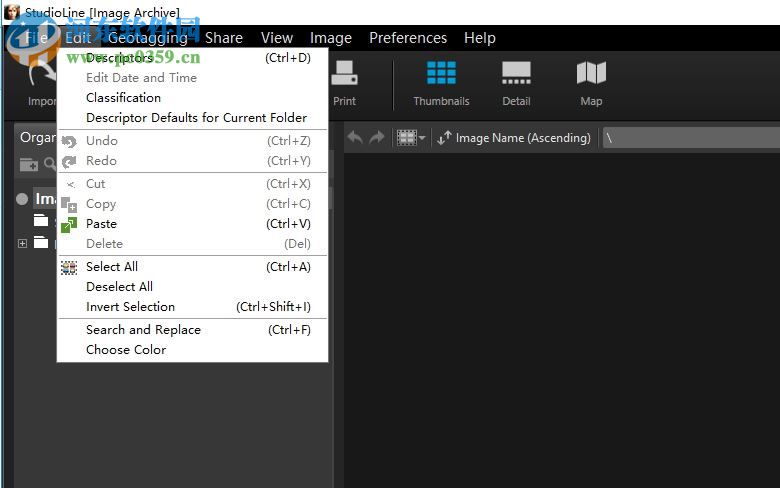Image resolution: width=780 pixels, height=488 pixels.
Task: Choose Invert Selection menu entry
Action: coord(193,306)
